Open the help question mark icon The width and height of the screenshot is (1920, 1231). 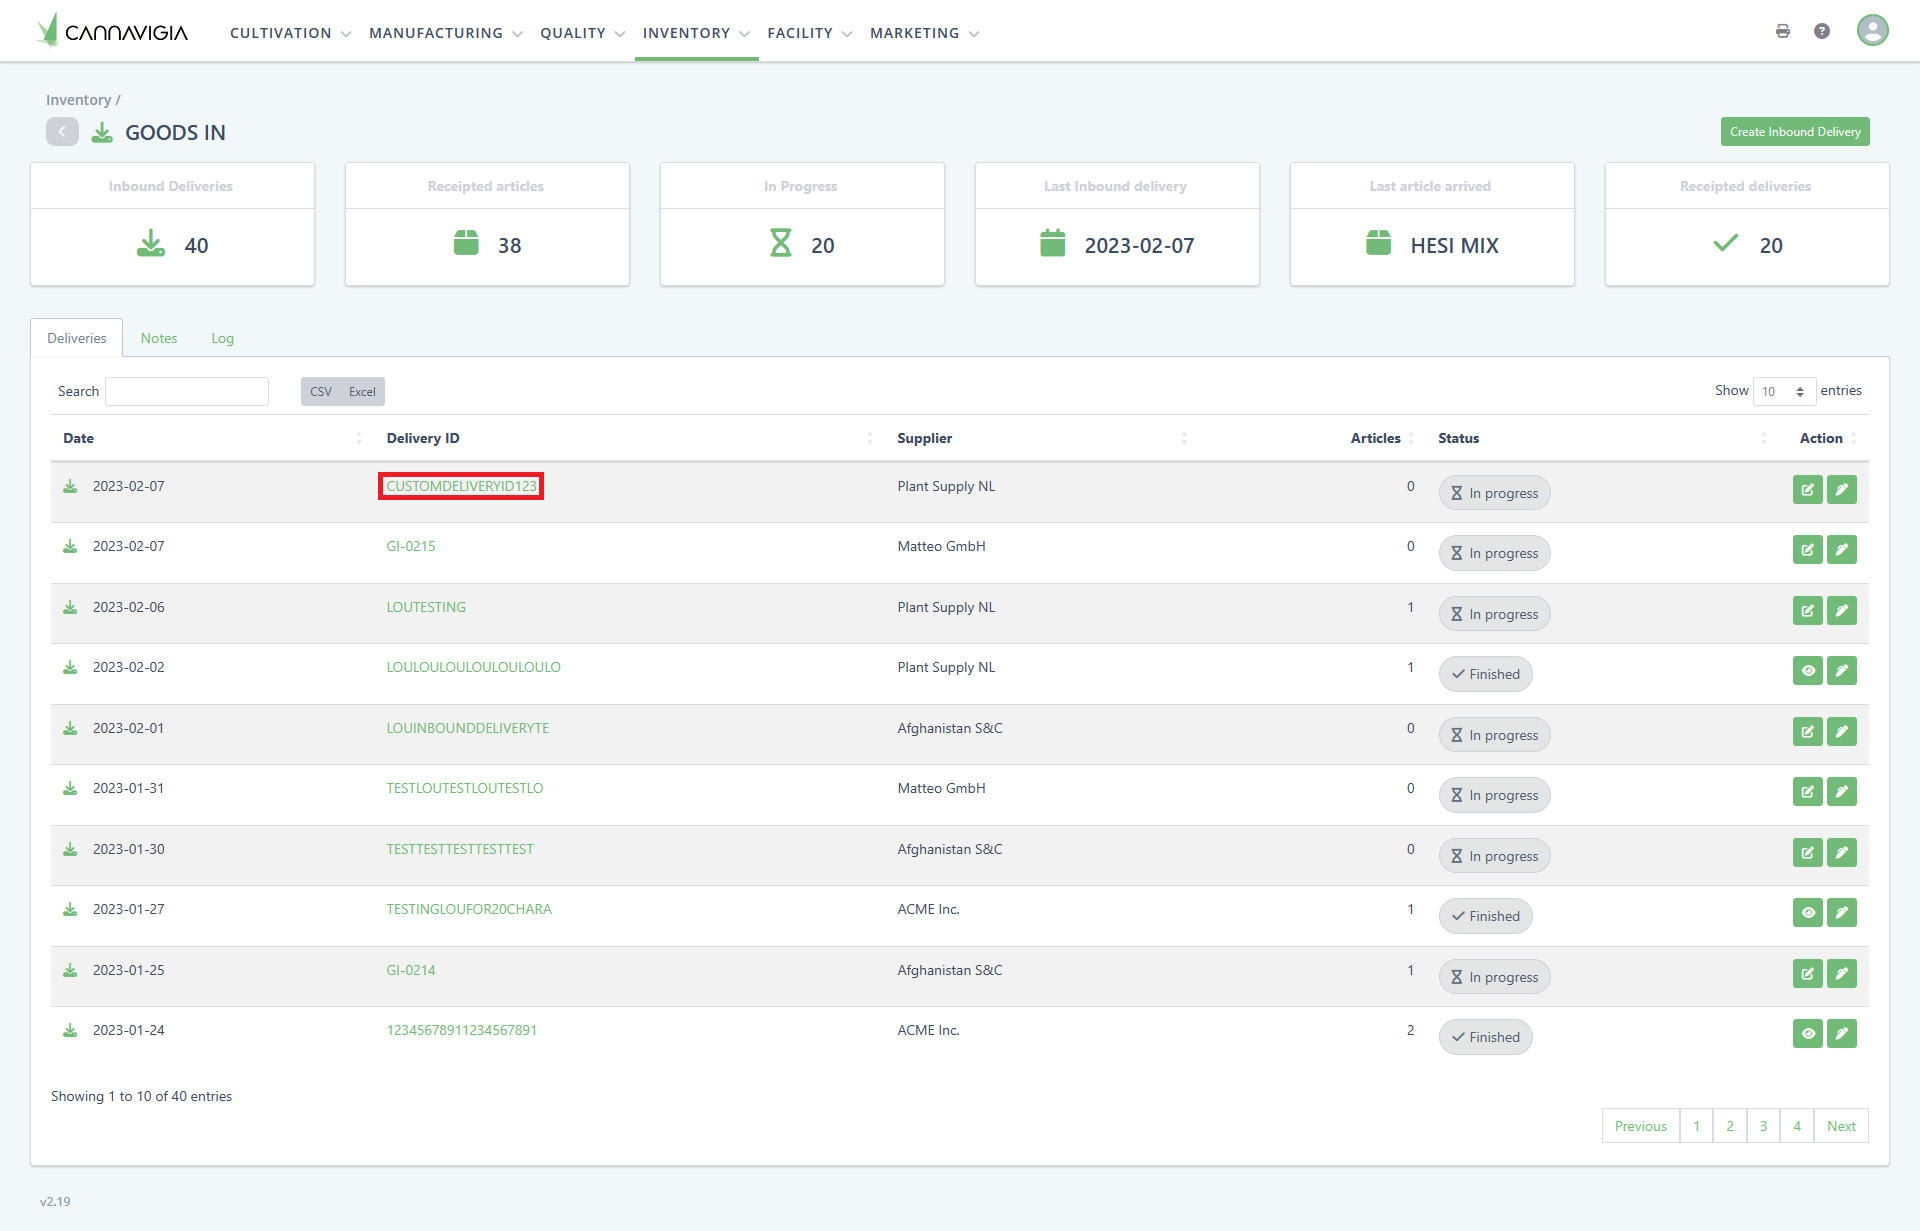[1822, 31]
